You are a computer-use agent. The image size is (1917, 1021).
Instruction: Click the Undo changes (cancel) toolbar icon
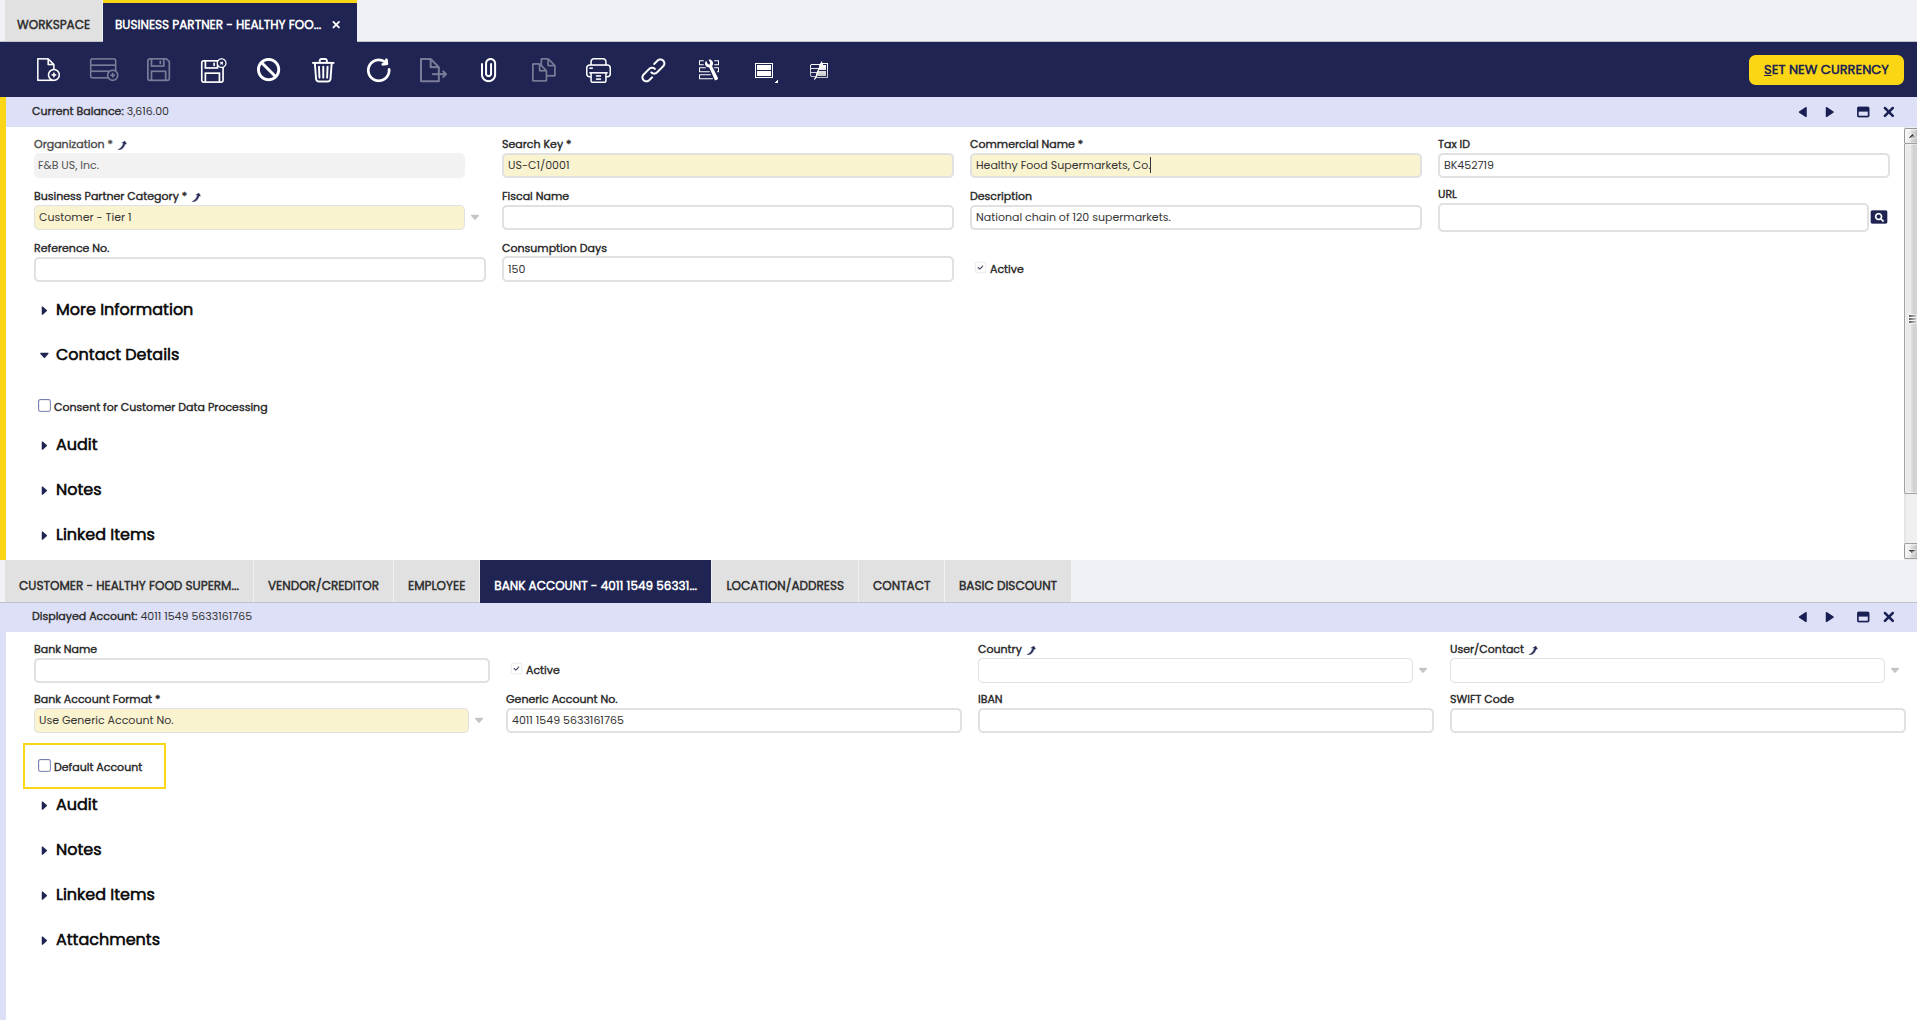[x=268, y=70]
